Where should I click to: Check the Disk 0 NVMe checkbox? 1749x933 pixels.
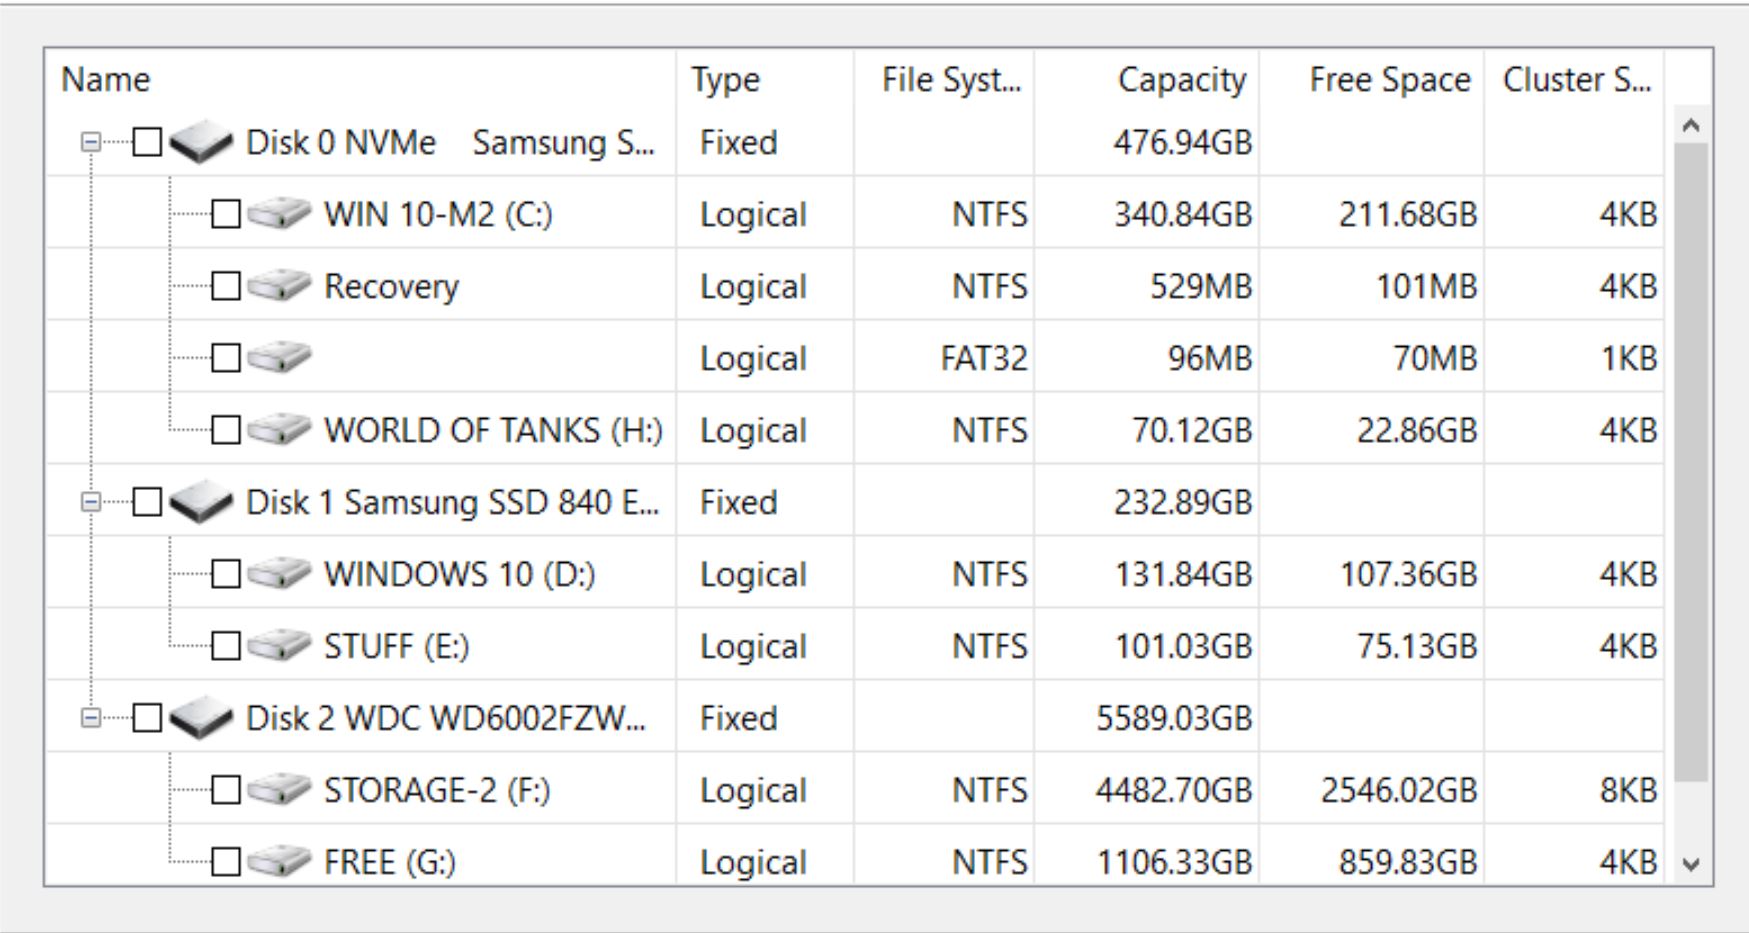click(147, 142)
